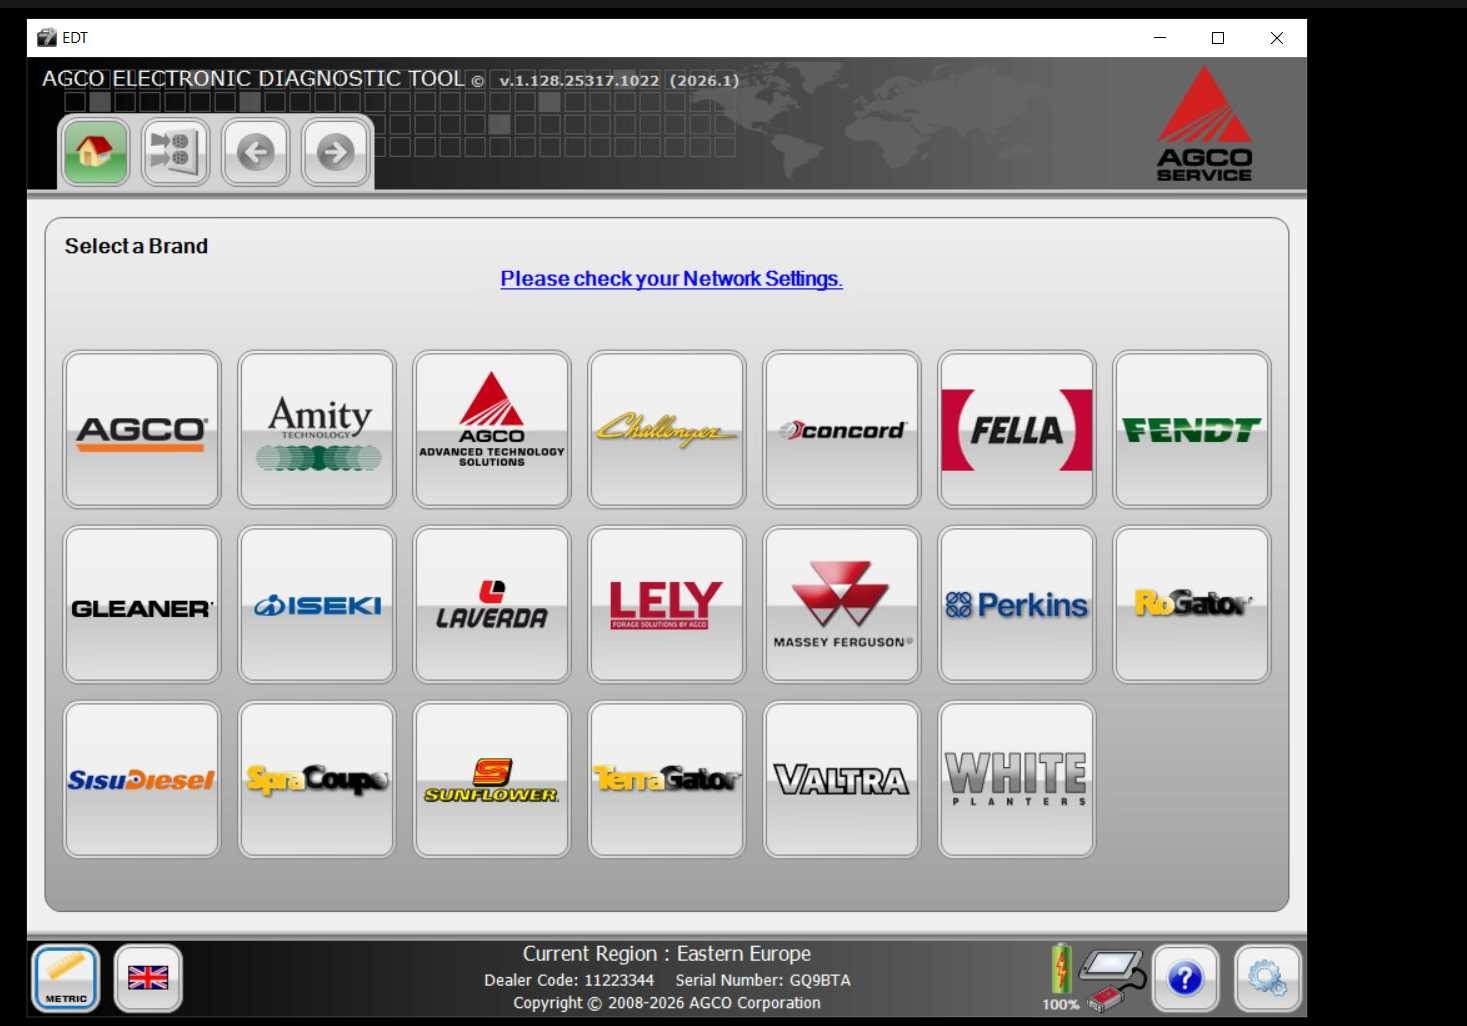Select the RoGator brand tile
This screenshot has width=1467, height=1026.
[x=1192, y=605]
